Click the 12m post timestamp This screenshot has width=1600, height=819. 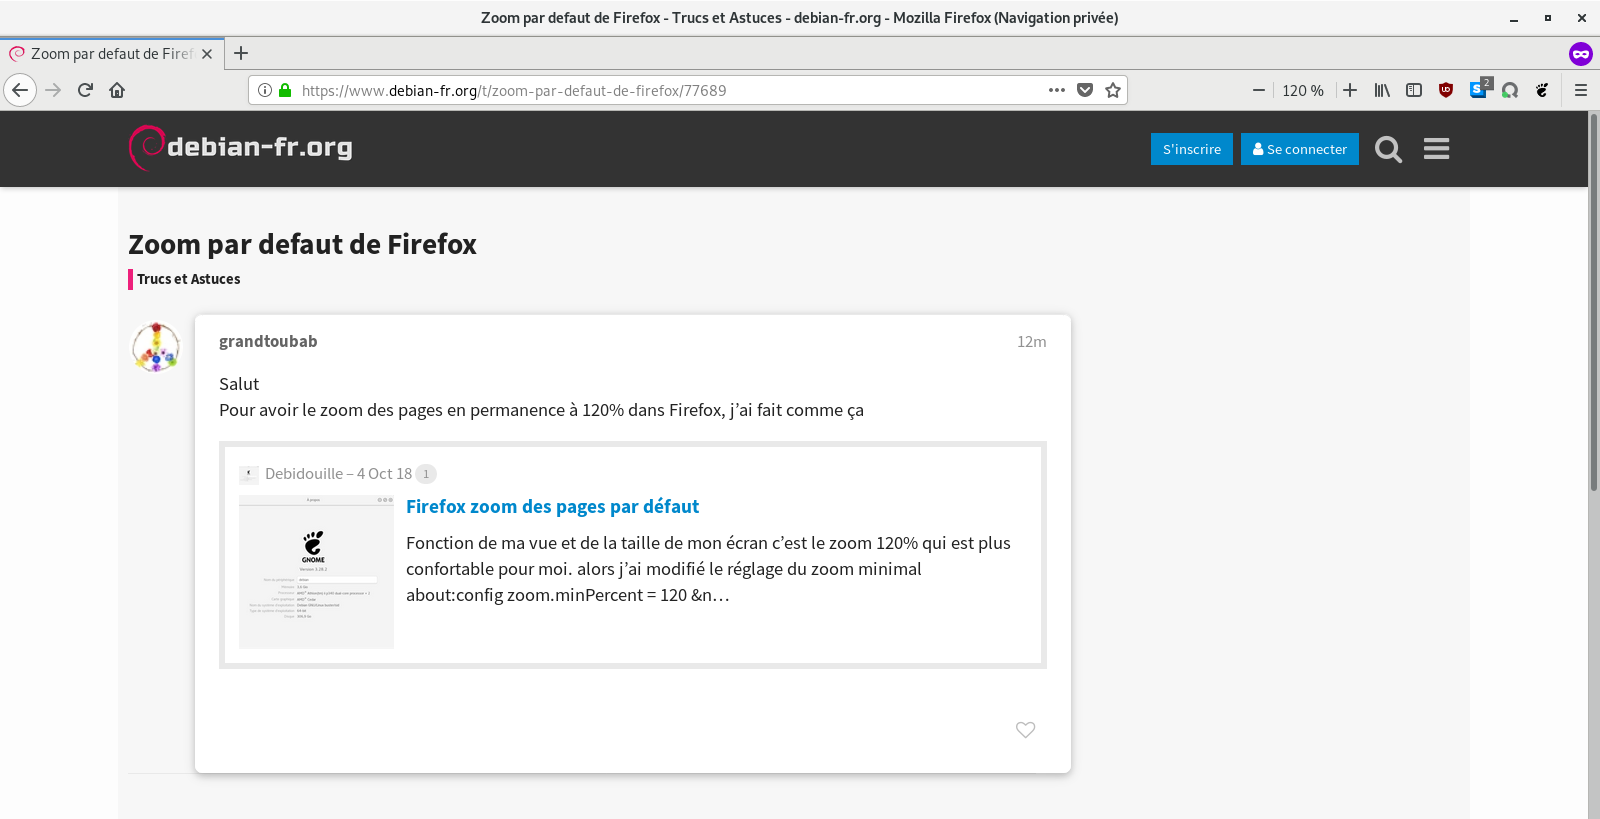point(1032,342)
